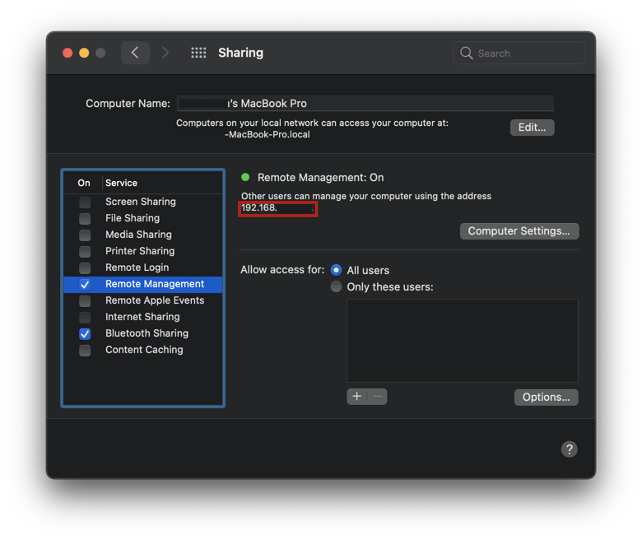Go forward using the forward chevron

click(x=165, y=53)
